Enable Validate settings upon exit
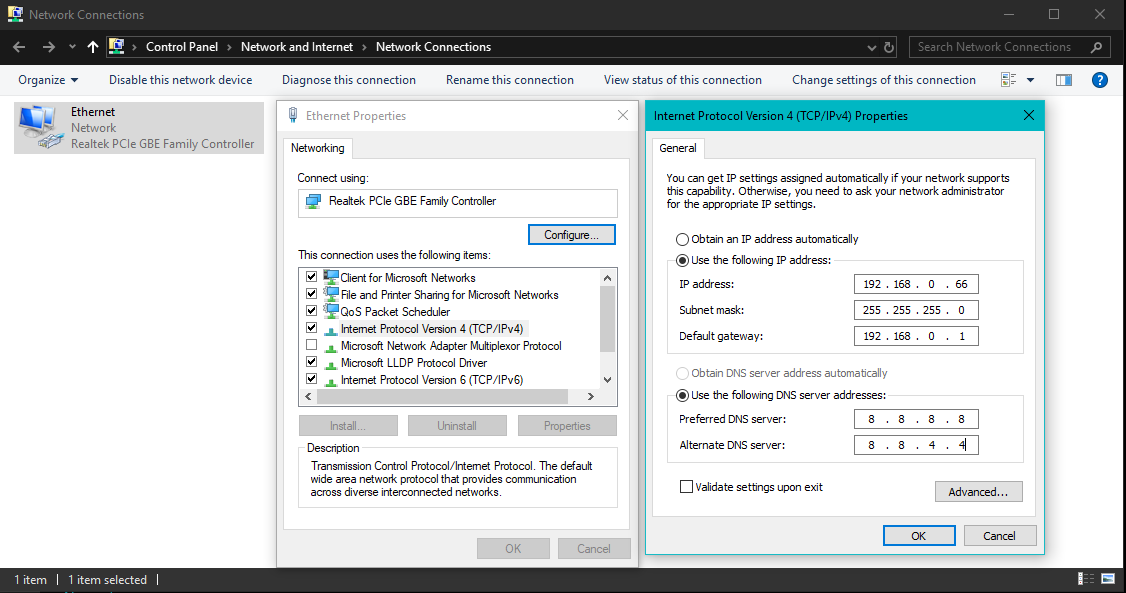The height and width of the screenshot is (593, 1126). (x=687, y=487)
